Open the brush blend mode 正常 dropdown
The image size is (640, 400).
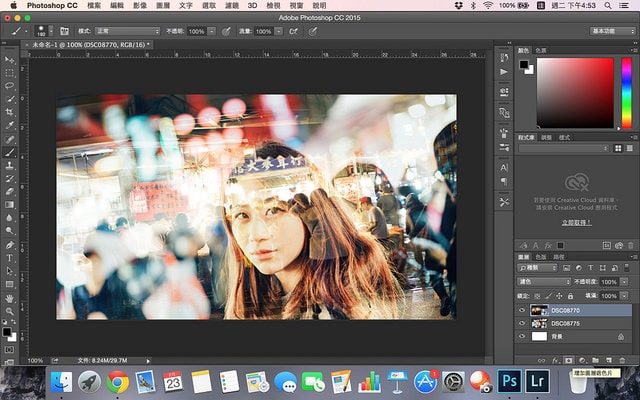pos(123,31)
